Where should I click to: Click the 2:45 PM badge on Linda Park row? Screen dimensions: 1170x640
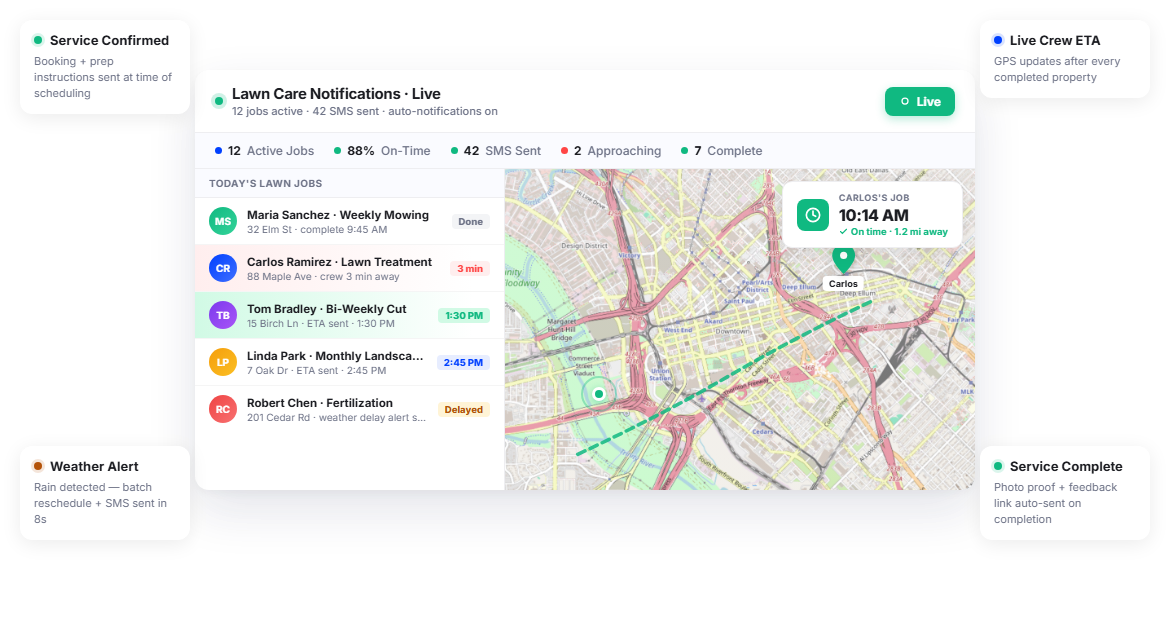click(x=463, y=363)
